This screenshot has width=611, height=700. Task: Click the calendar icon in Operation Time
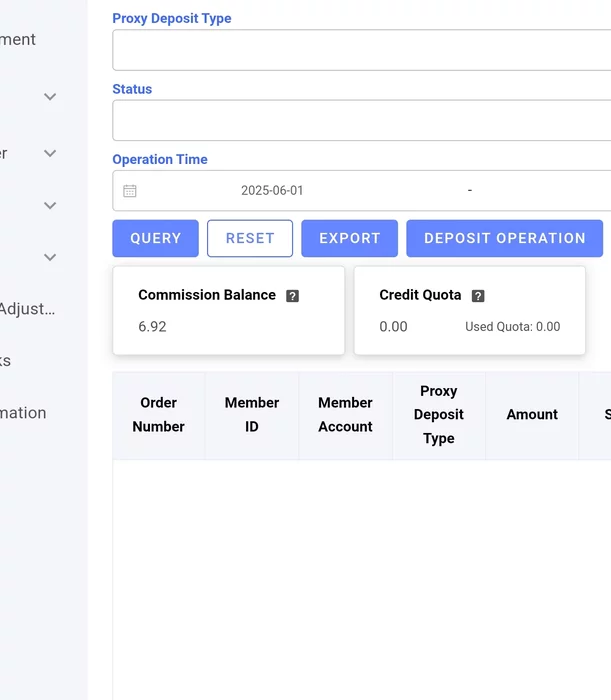click(x=130, y=191)
